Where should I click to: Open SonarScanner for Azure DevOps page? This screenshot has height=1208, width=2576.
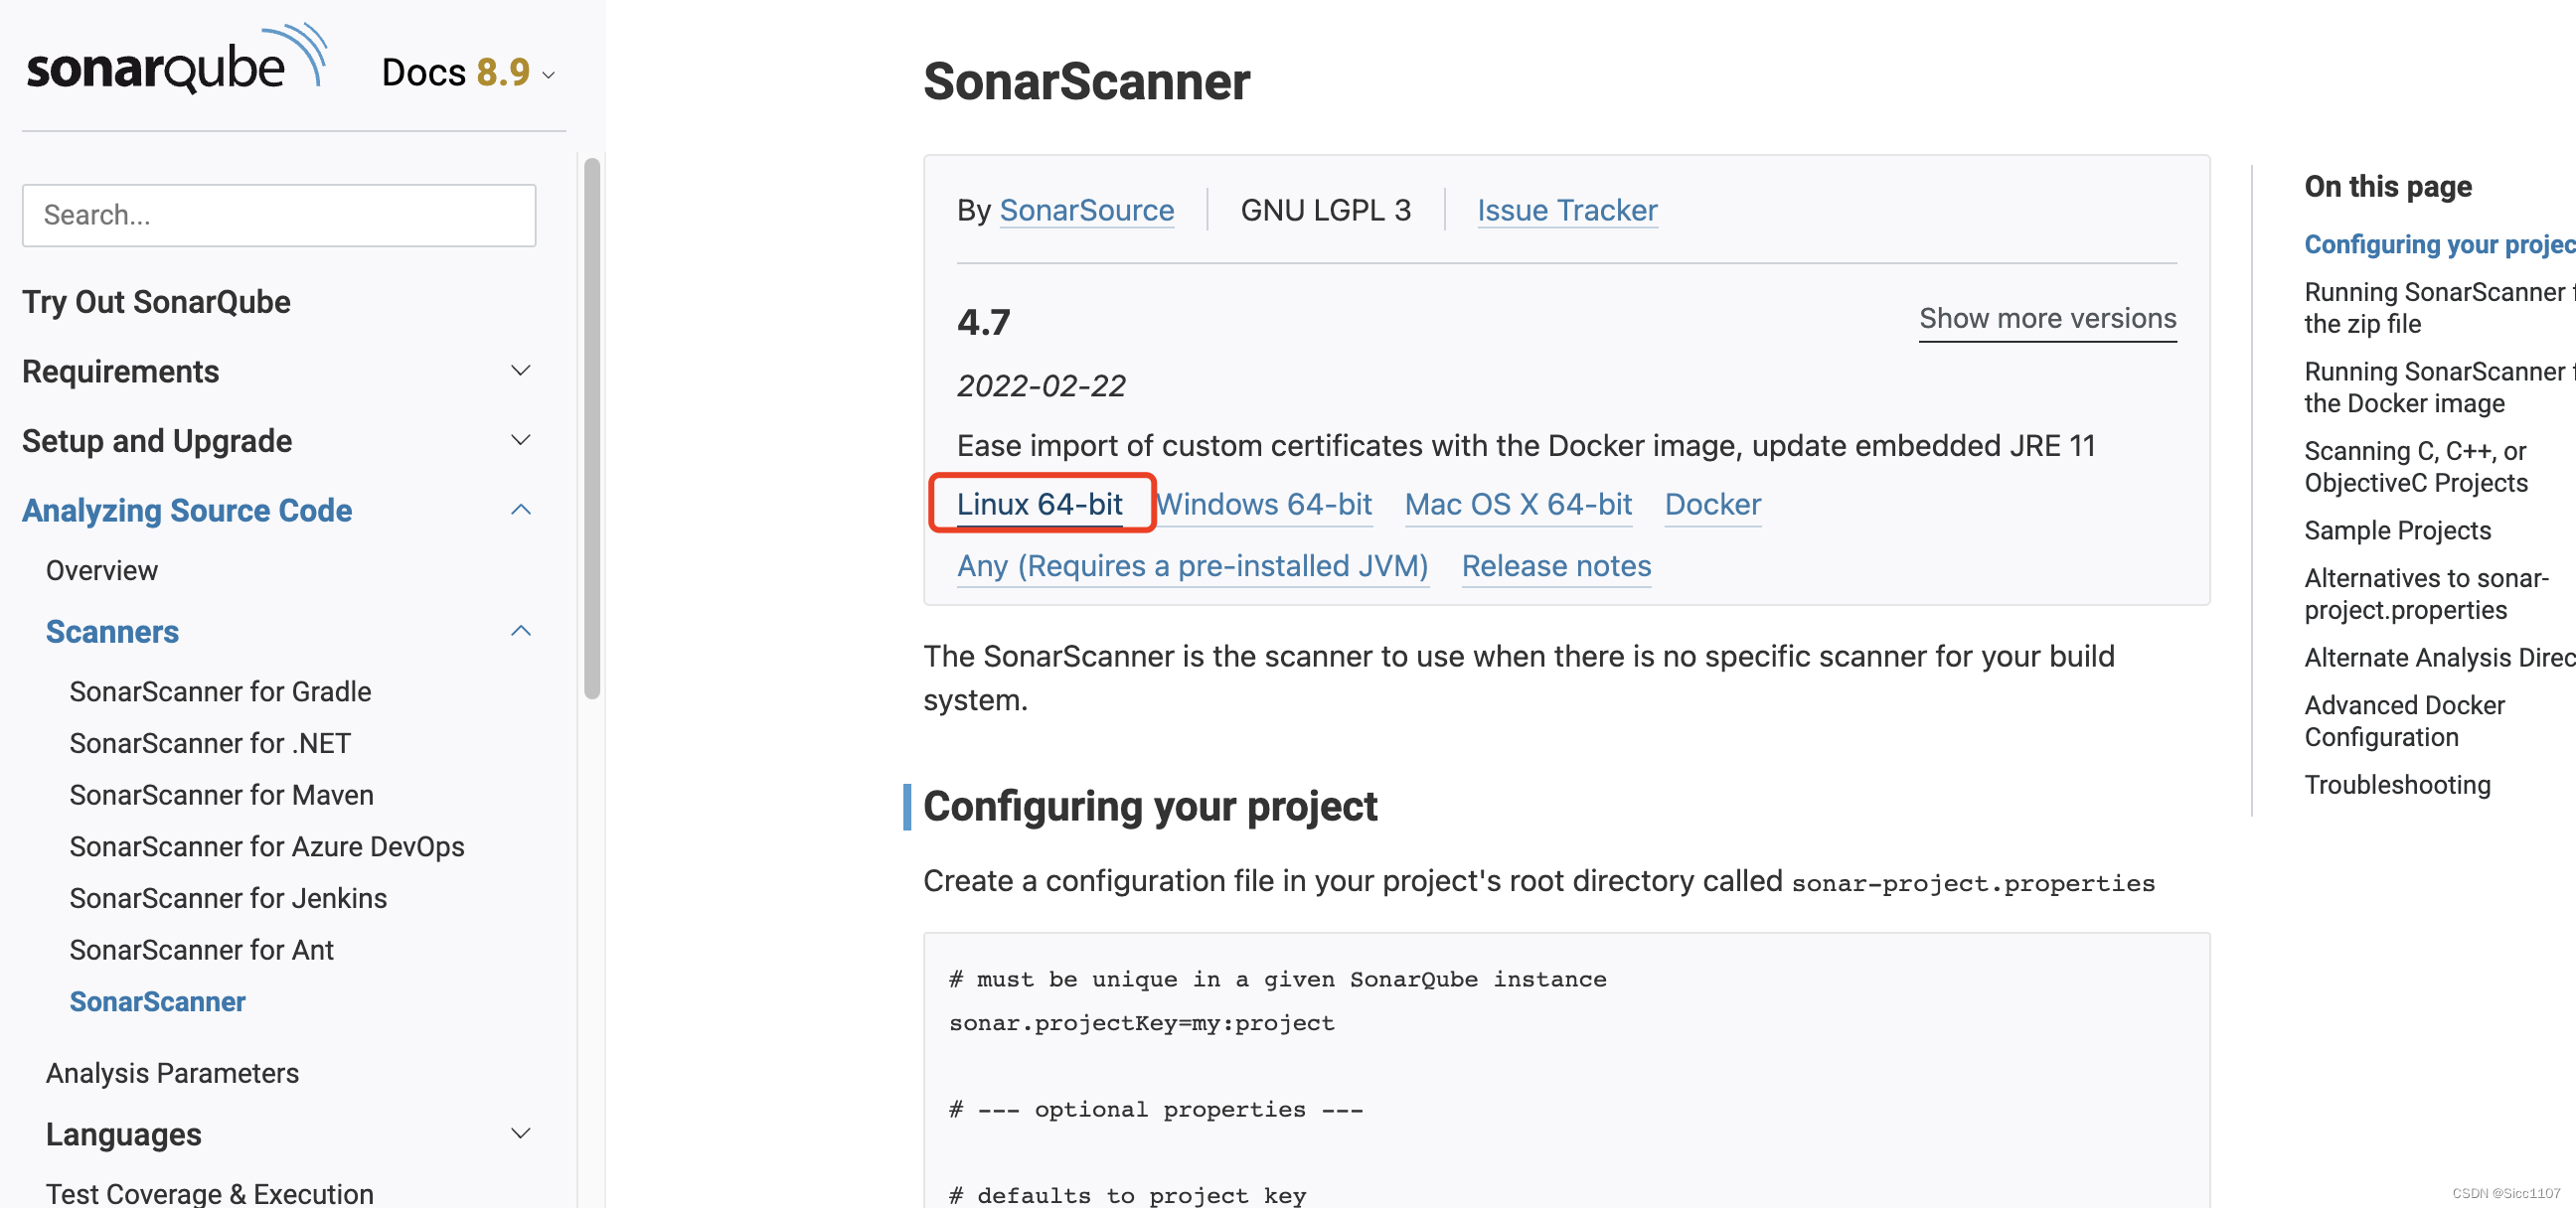click(x=267, y=847)
